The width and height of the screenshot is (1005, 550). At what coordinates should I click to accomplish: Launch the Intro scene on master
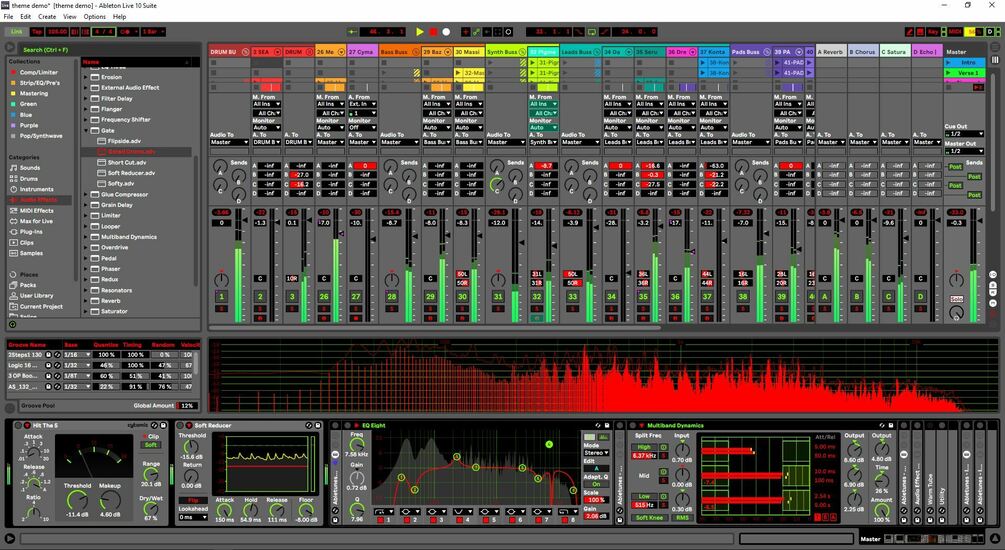(x=964, y=62)
